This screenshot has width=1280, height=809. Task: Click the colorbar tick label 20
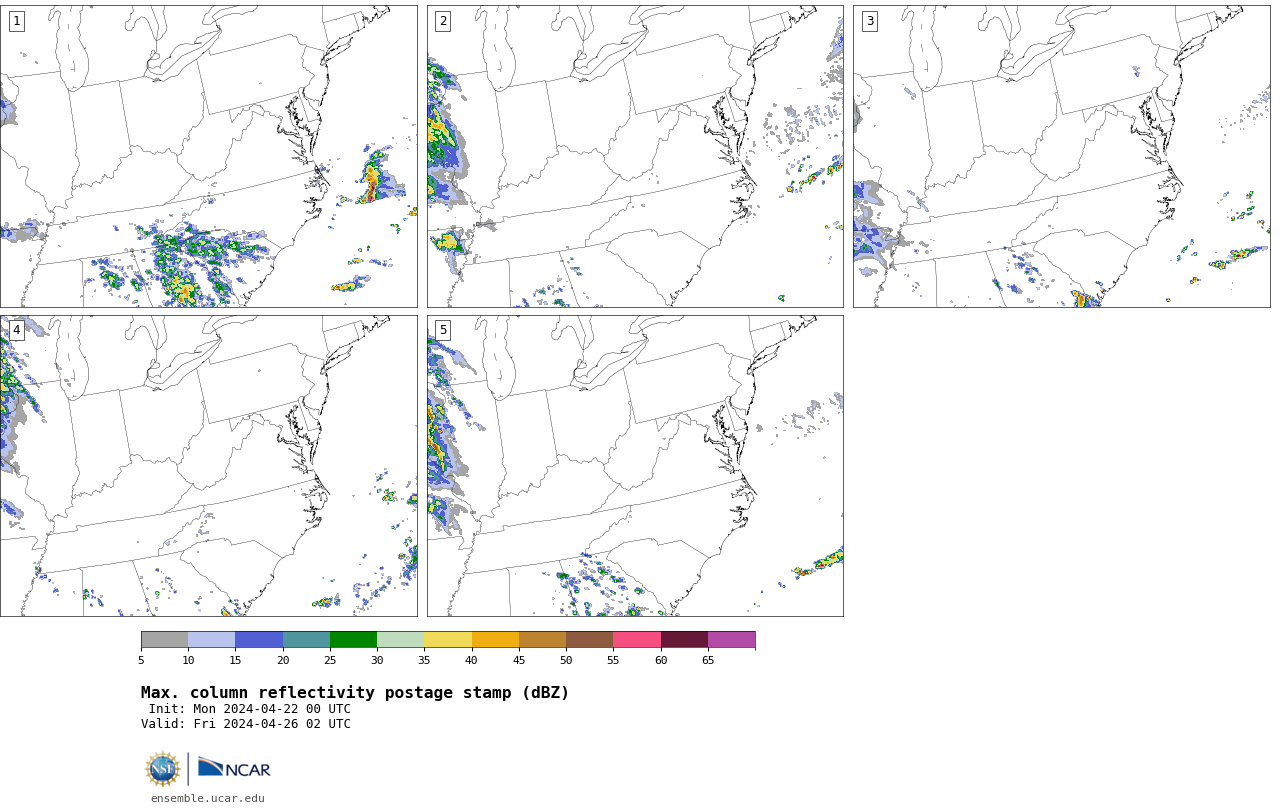283,660
